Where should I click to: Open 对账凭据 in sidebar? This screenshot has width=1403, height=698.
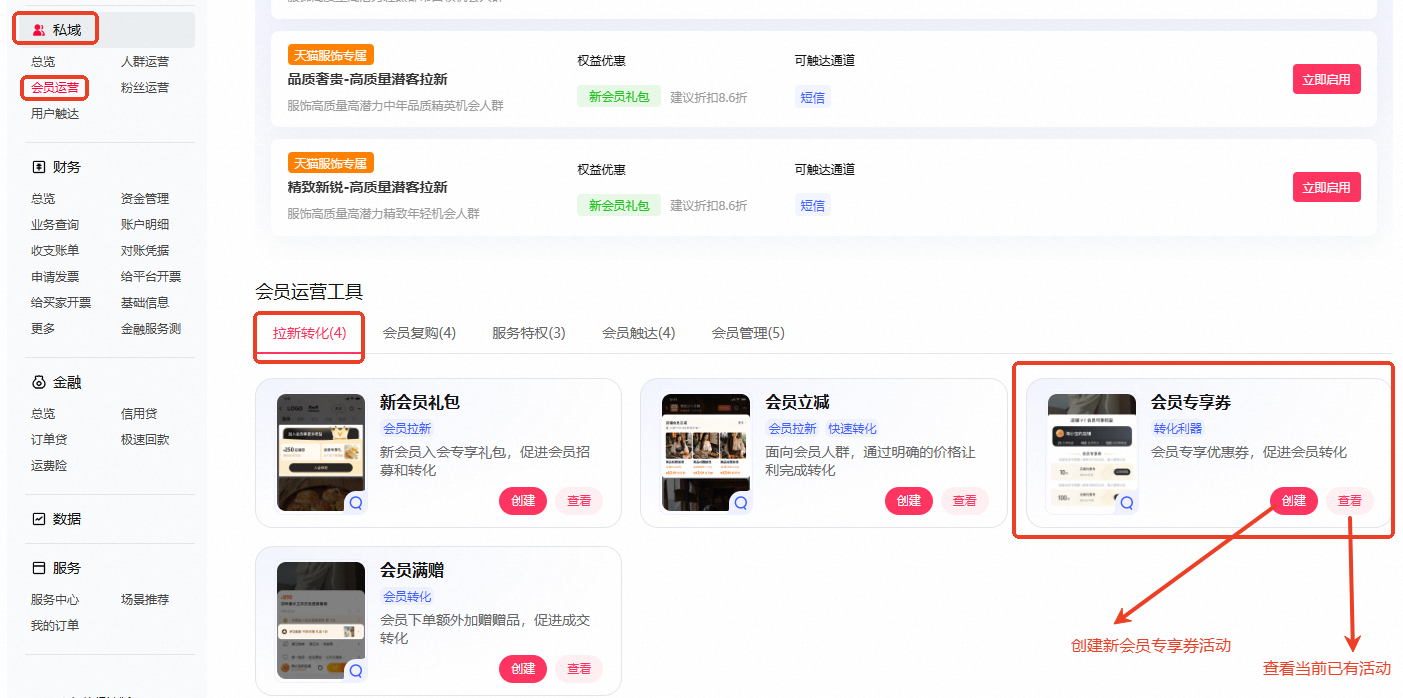pyautogui.click(x=145, y=251)
